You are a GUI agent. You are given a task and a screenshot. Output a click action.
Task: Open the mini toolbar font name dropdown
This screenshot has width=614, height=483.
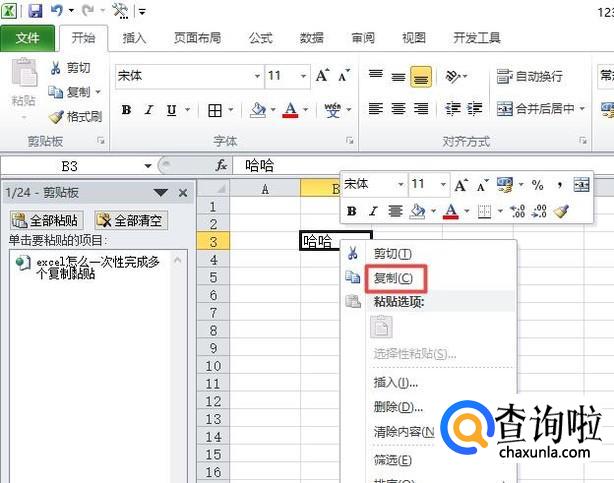pyautogui.click(x=401, y=184)
